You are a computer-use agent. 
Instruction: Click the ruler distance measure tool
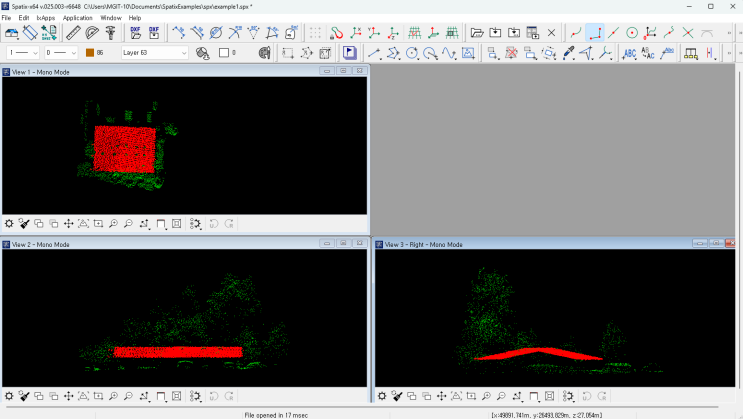coord(73,33)
